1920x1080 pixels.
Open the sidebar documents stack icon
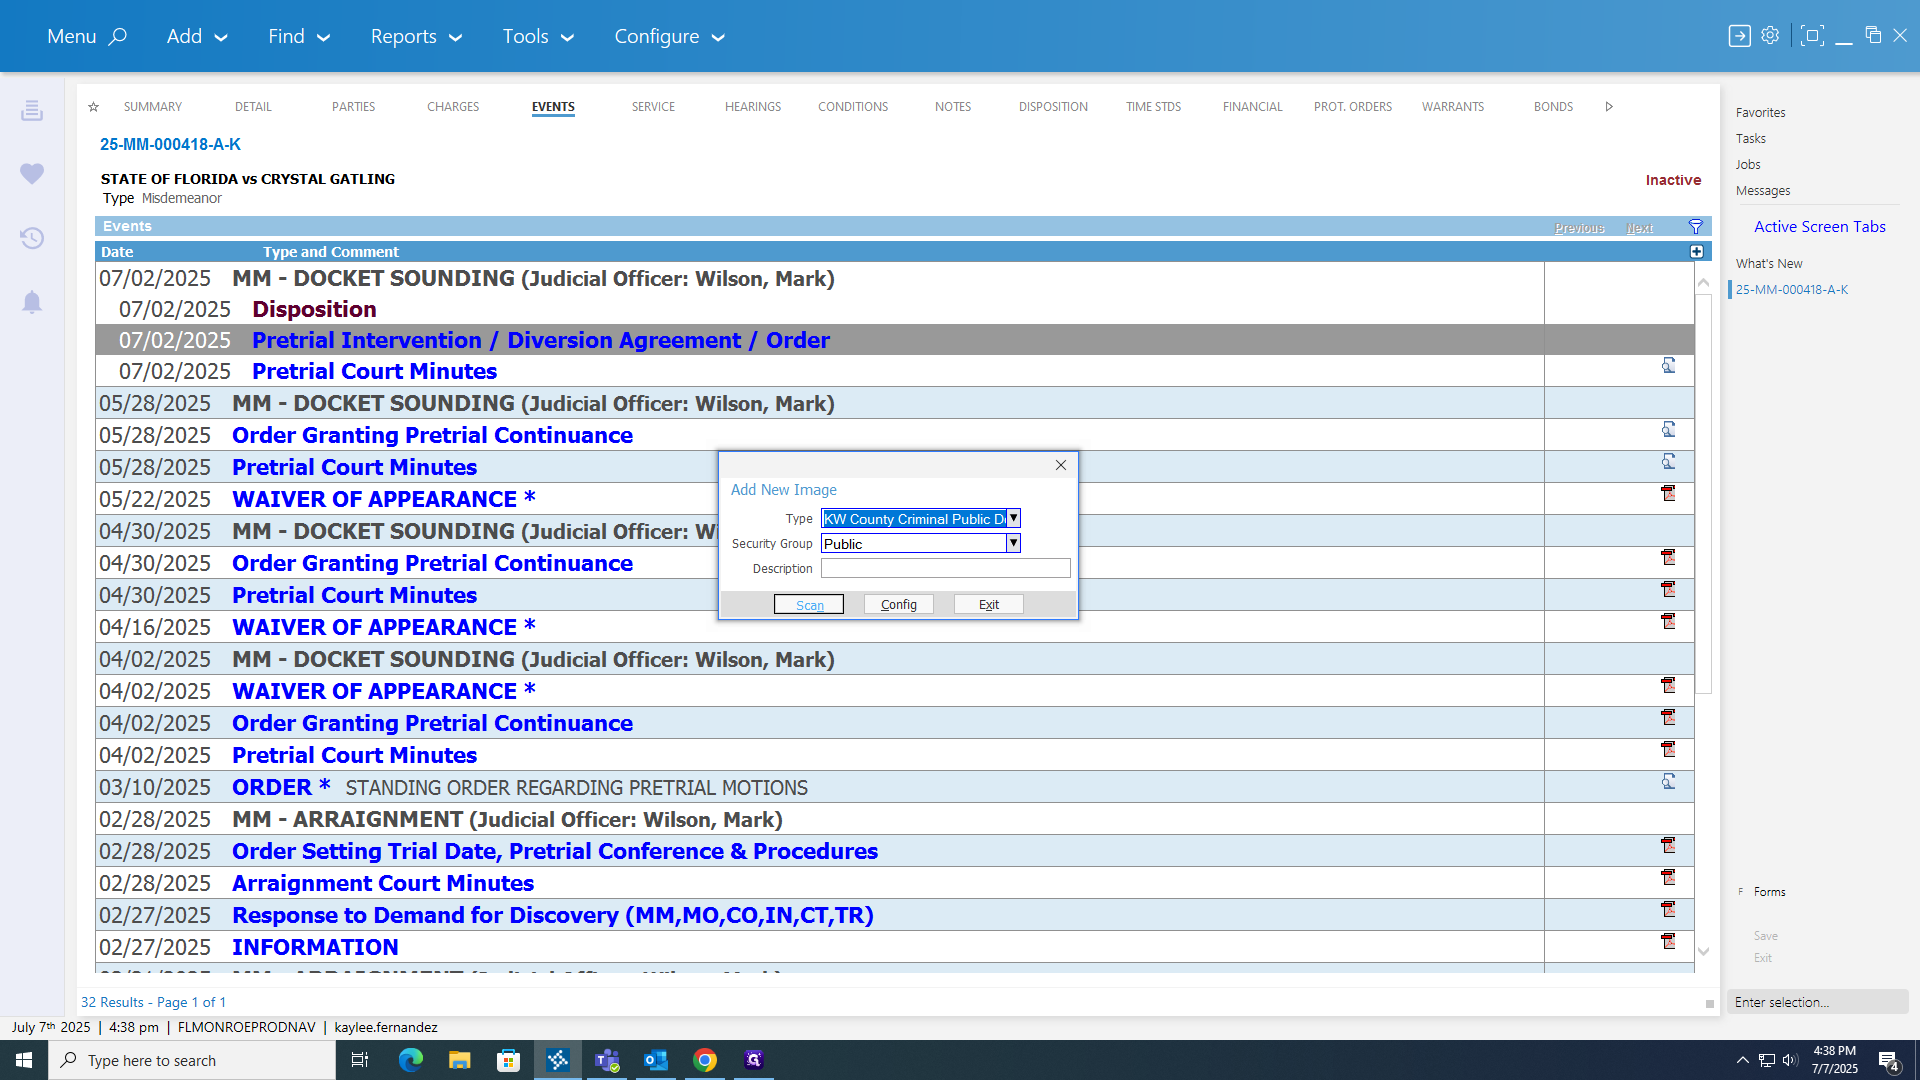32,110
